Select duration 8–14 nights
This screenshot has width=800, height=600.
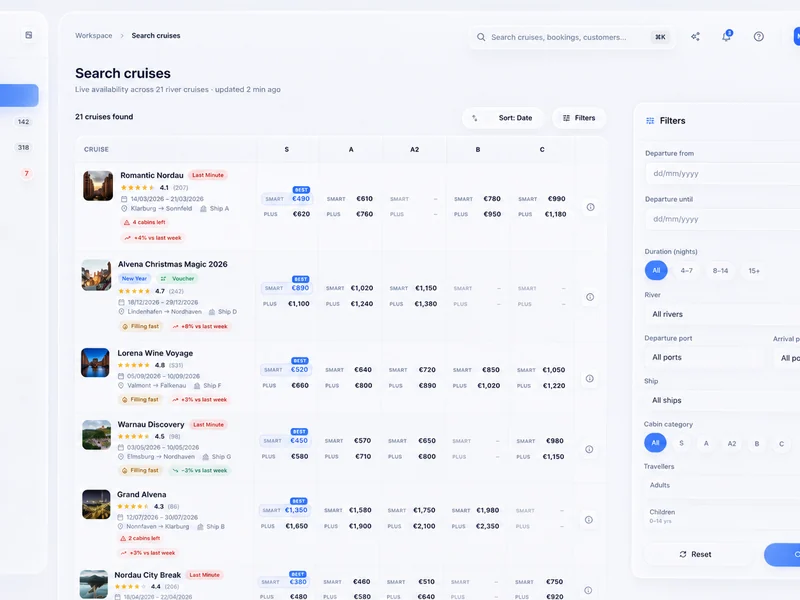(x=720, y=270)
